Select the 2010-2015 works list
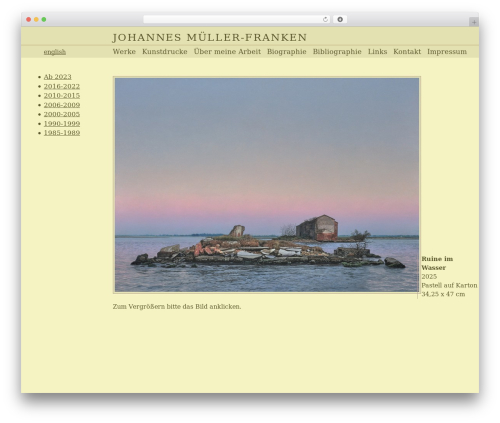 click(x=62, y=96)
